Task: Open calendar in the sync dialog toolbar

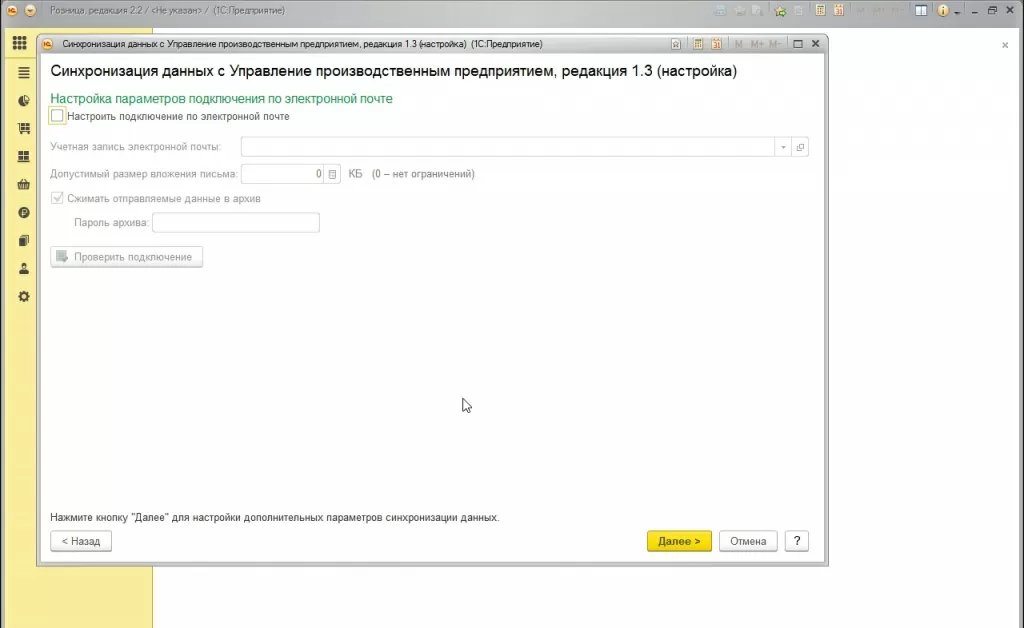Action: (x=716, y=44)
